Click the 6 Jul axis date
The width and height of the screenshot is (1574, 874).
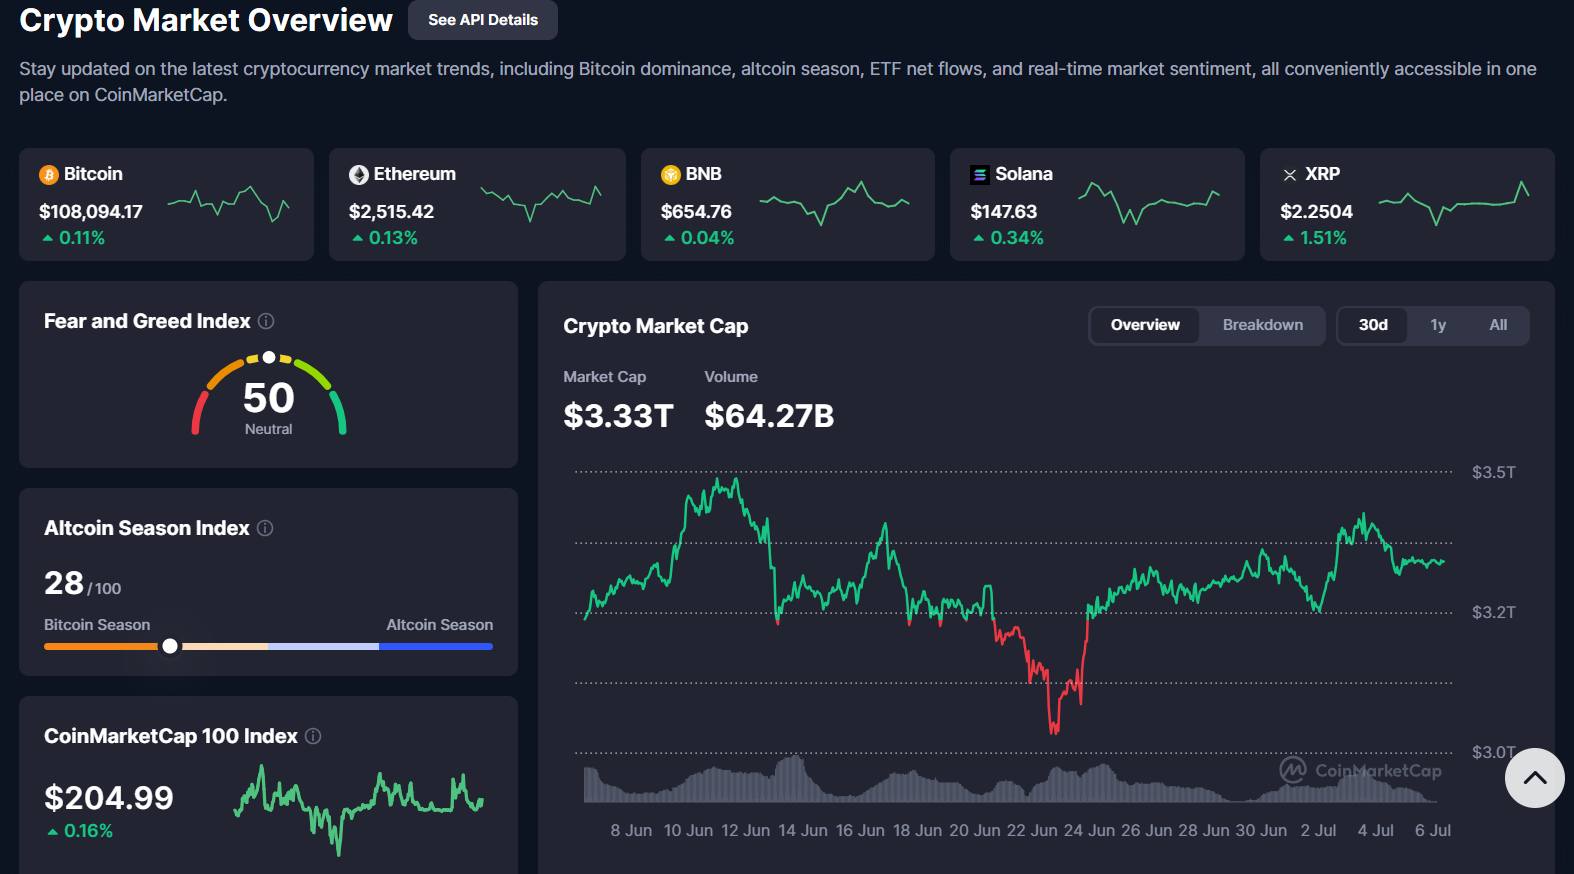pos(1433,831)
